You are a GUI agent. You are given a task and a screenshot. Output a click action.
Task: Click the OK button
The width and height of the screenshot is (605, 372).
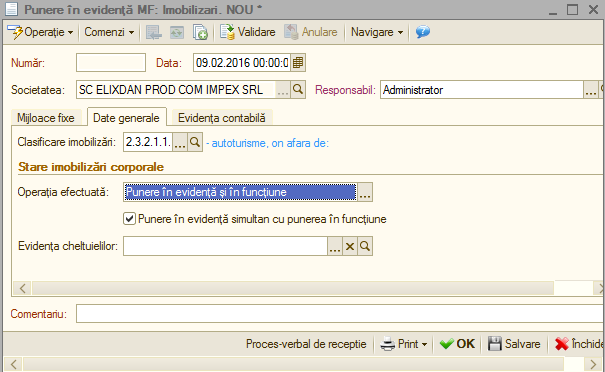click(458, 344)
